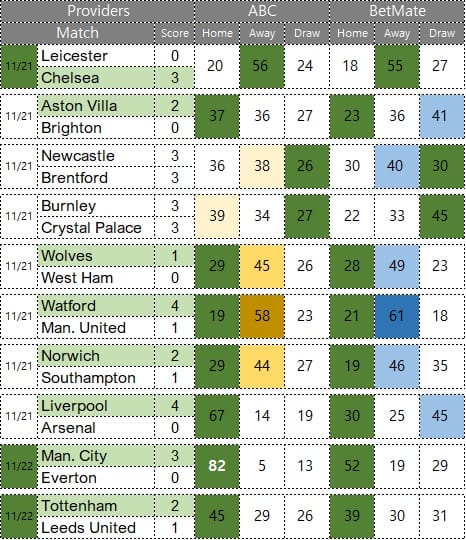
Task: Select the Liverpool score cell showing 4
Action: pyautogui.click(x=175, y=406)
